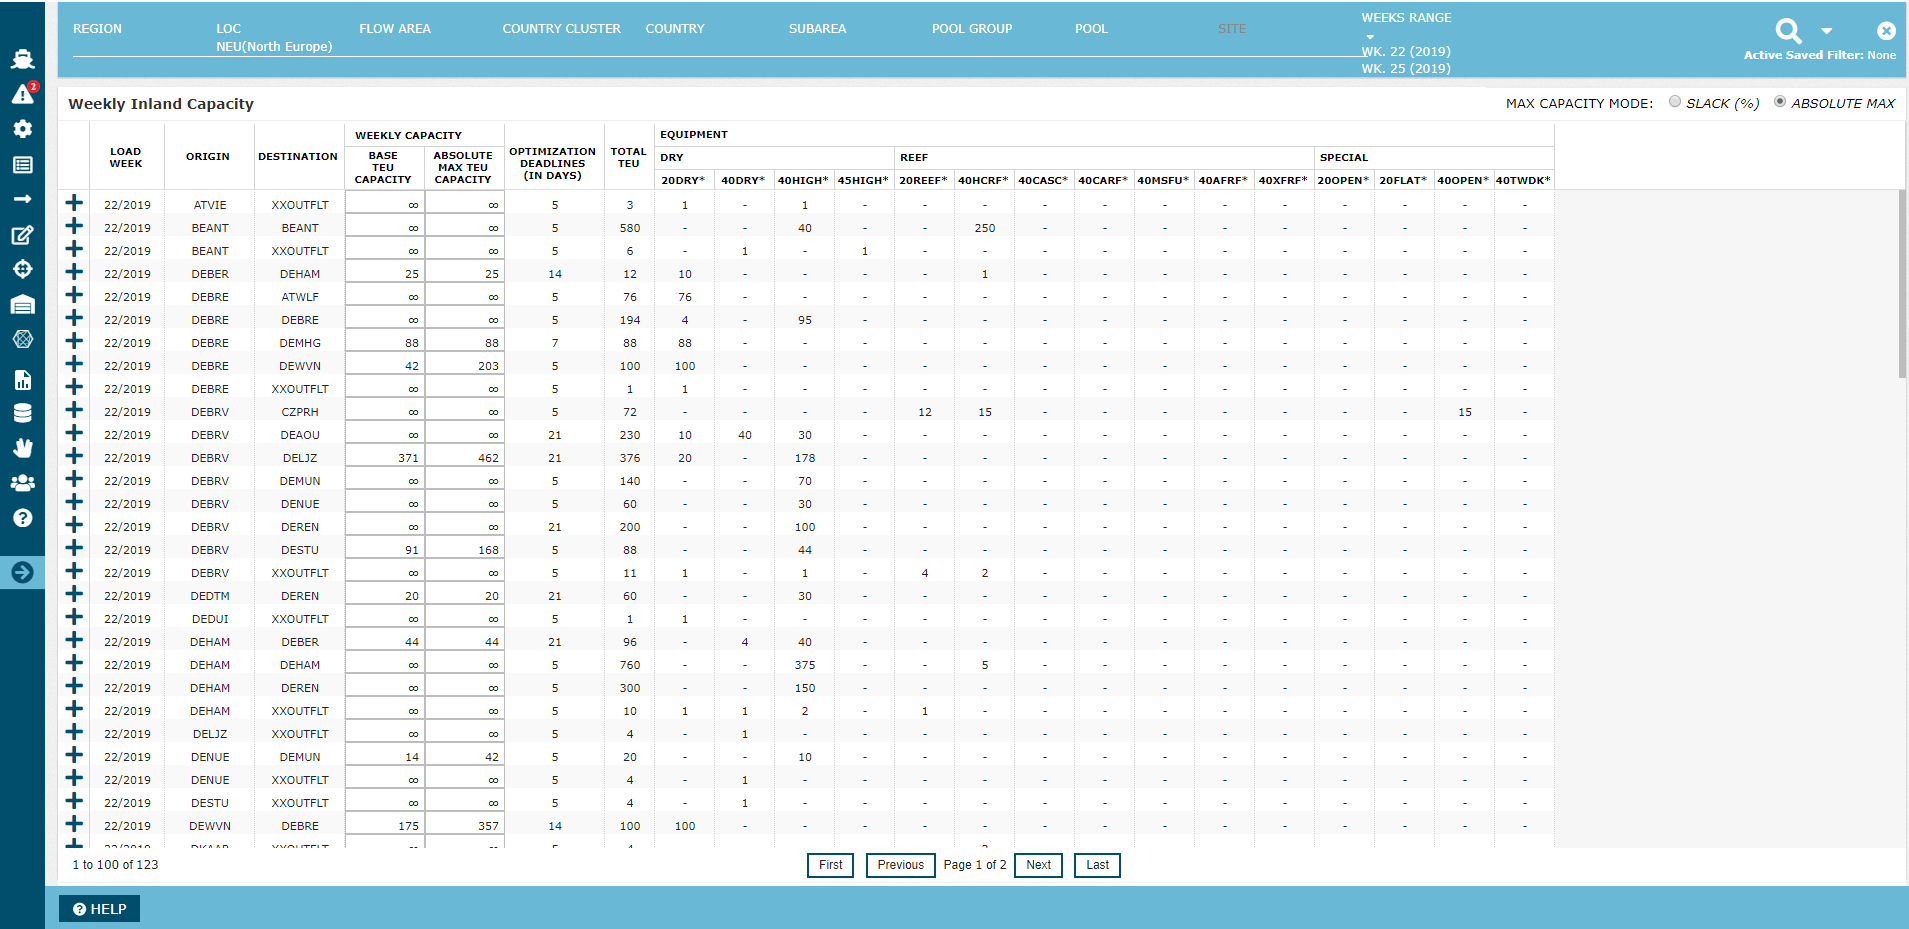Click the magnifier search filter icon
Screen dimensions: 1909x929
point(1788,31)
